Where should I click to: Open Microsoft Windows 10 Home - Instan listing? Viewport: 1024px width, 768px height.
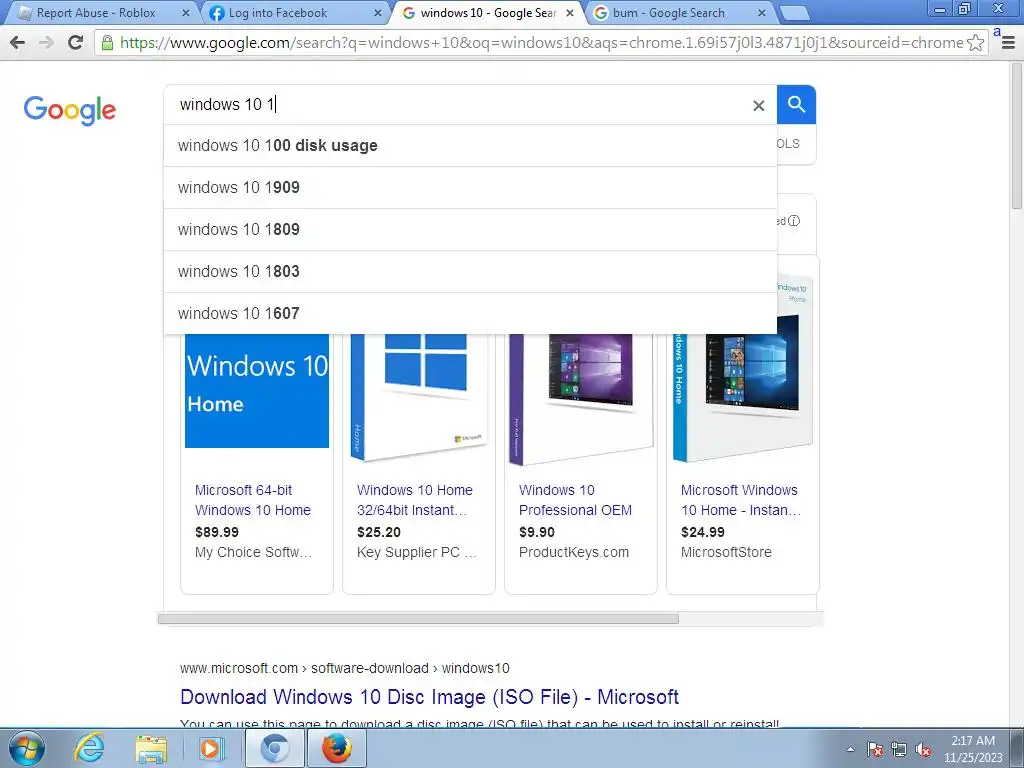point(741,500)
